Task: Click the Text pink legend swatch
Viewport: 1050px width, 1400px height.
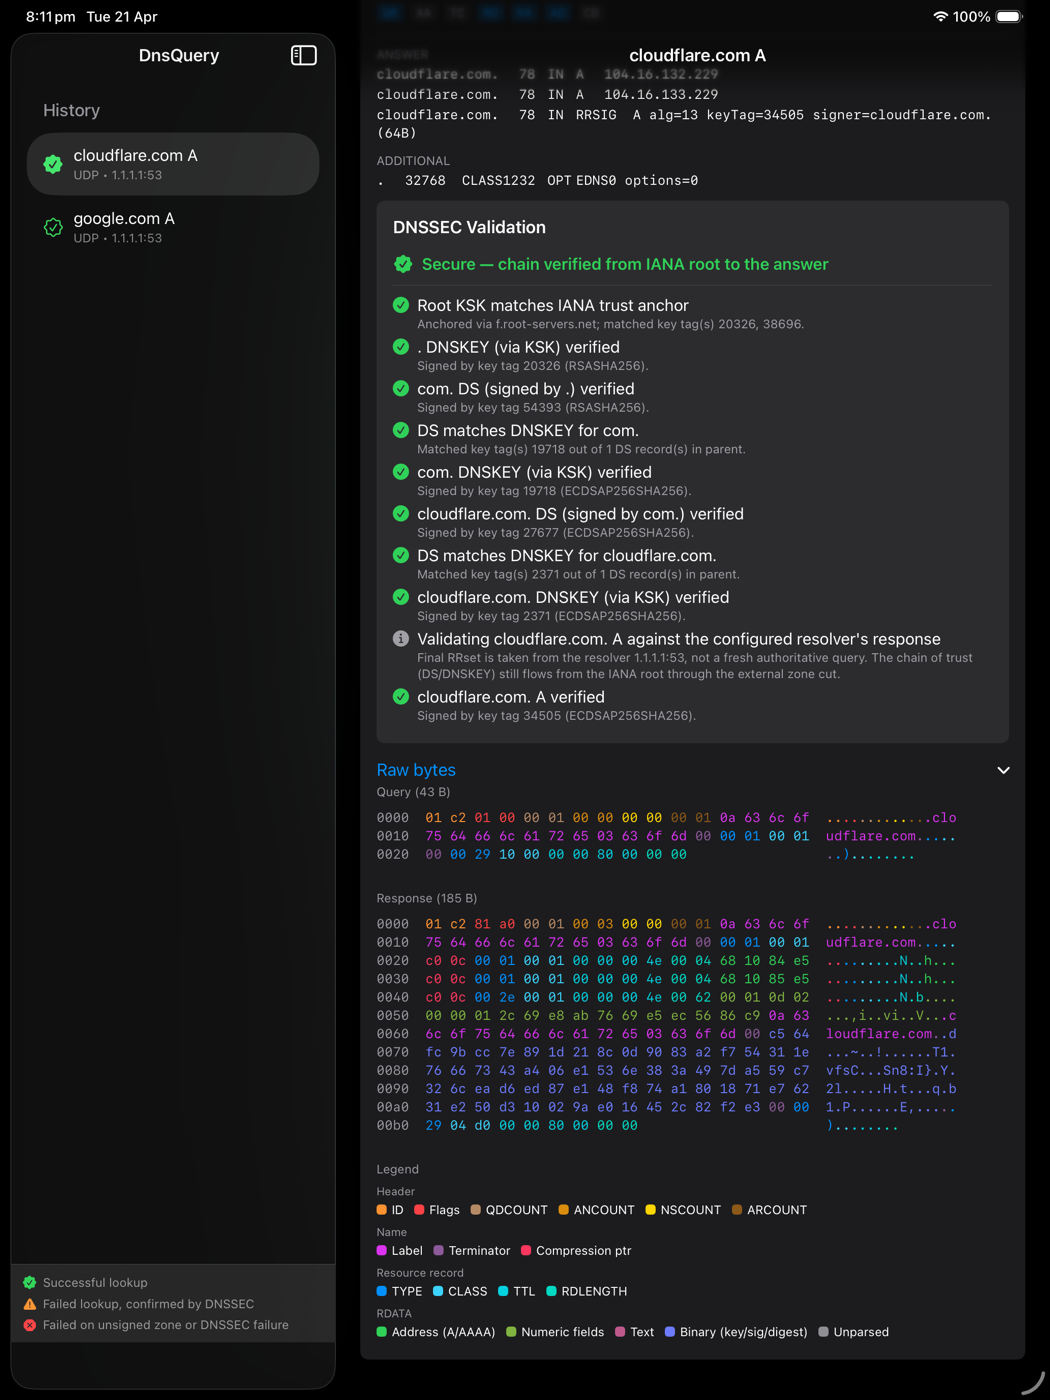Action: point(620,1332)
